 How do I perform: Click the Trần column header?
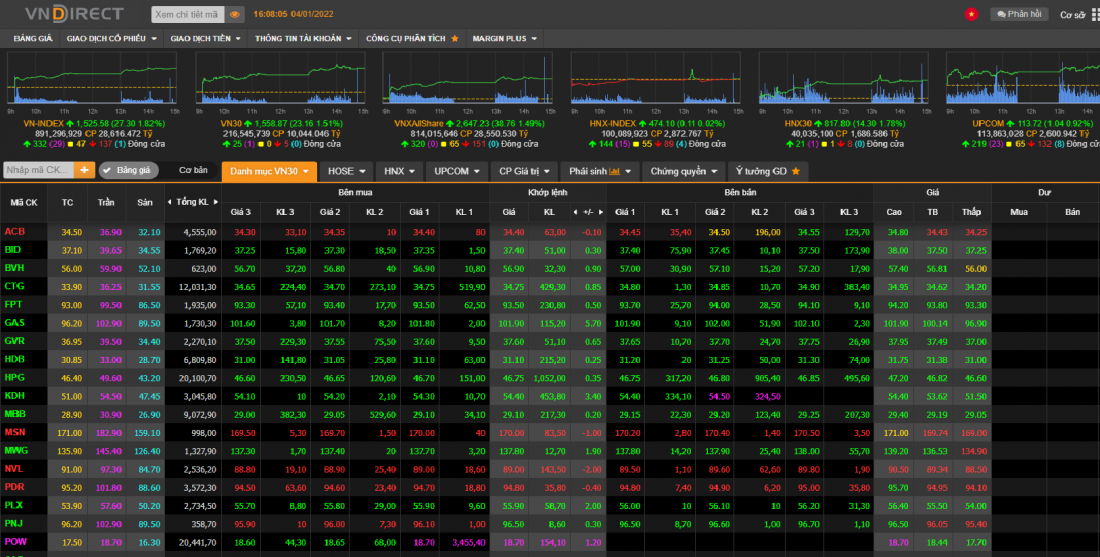(x=106, y=202)
